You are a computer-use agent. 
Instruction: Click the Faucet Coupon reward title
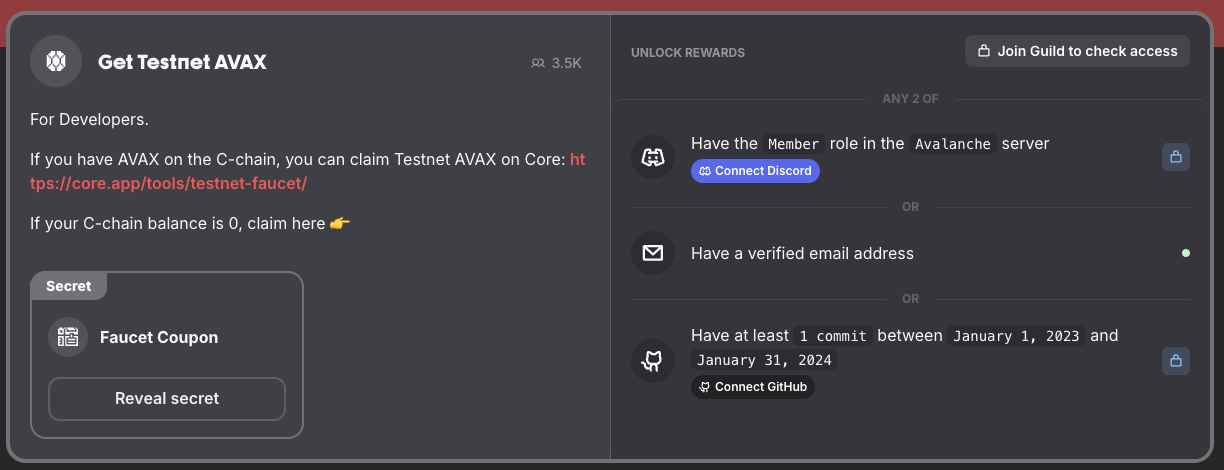coord(159,337)
